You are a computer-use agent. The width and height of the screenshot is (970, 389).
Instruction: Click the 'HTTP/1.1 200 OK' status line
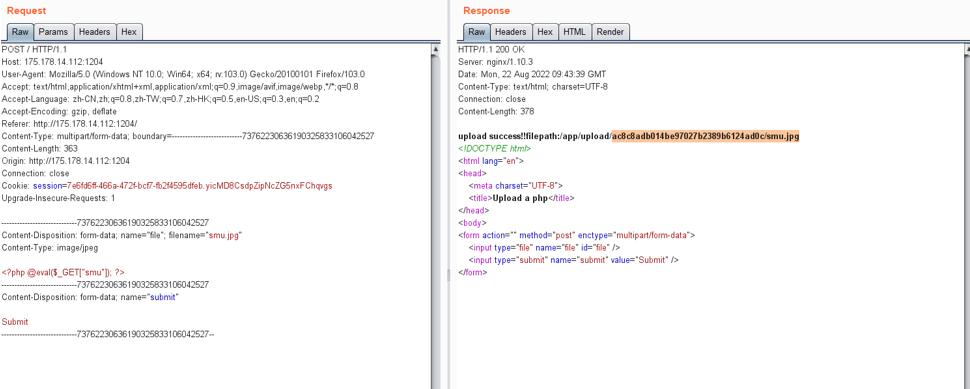pyautogui.click(x=490, y=49)
